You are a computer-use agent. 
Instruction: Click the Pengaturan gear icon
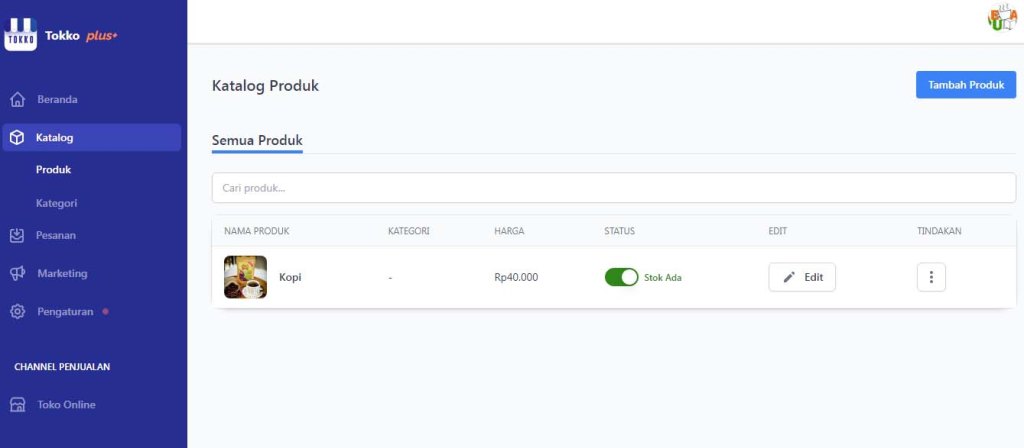click(16, 311)
